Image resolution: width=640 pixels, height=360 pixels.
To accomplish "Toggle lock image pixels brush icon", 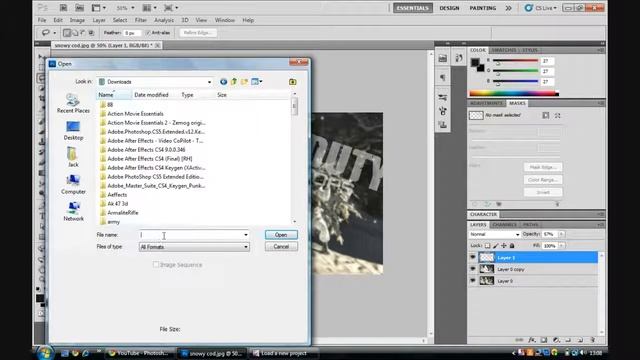I will [496, 246].
